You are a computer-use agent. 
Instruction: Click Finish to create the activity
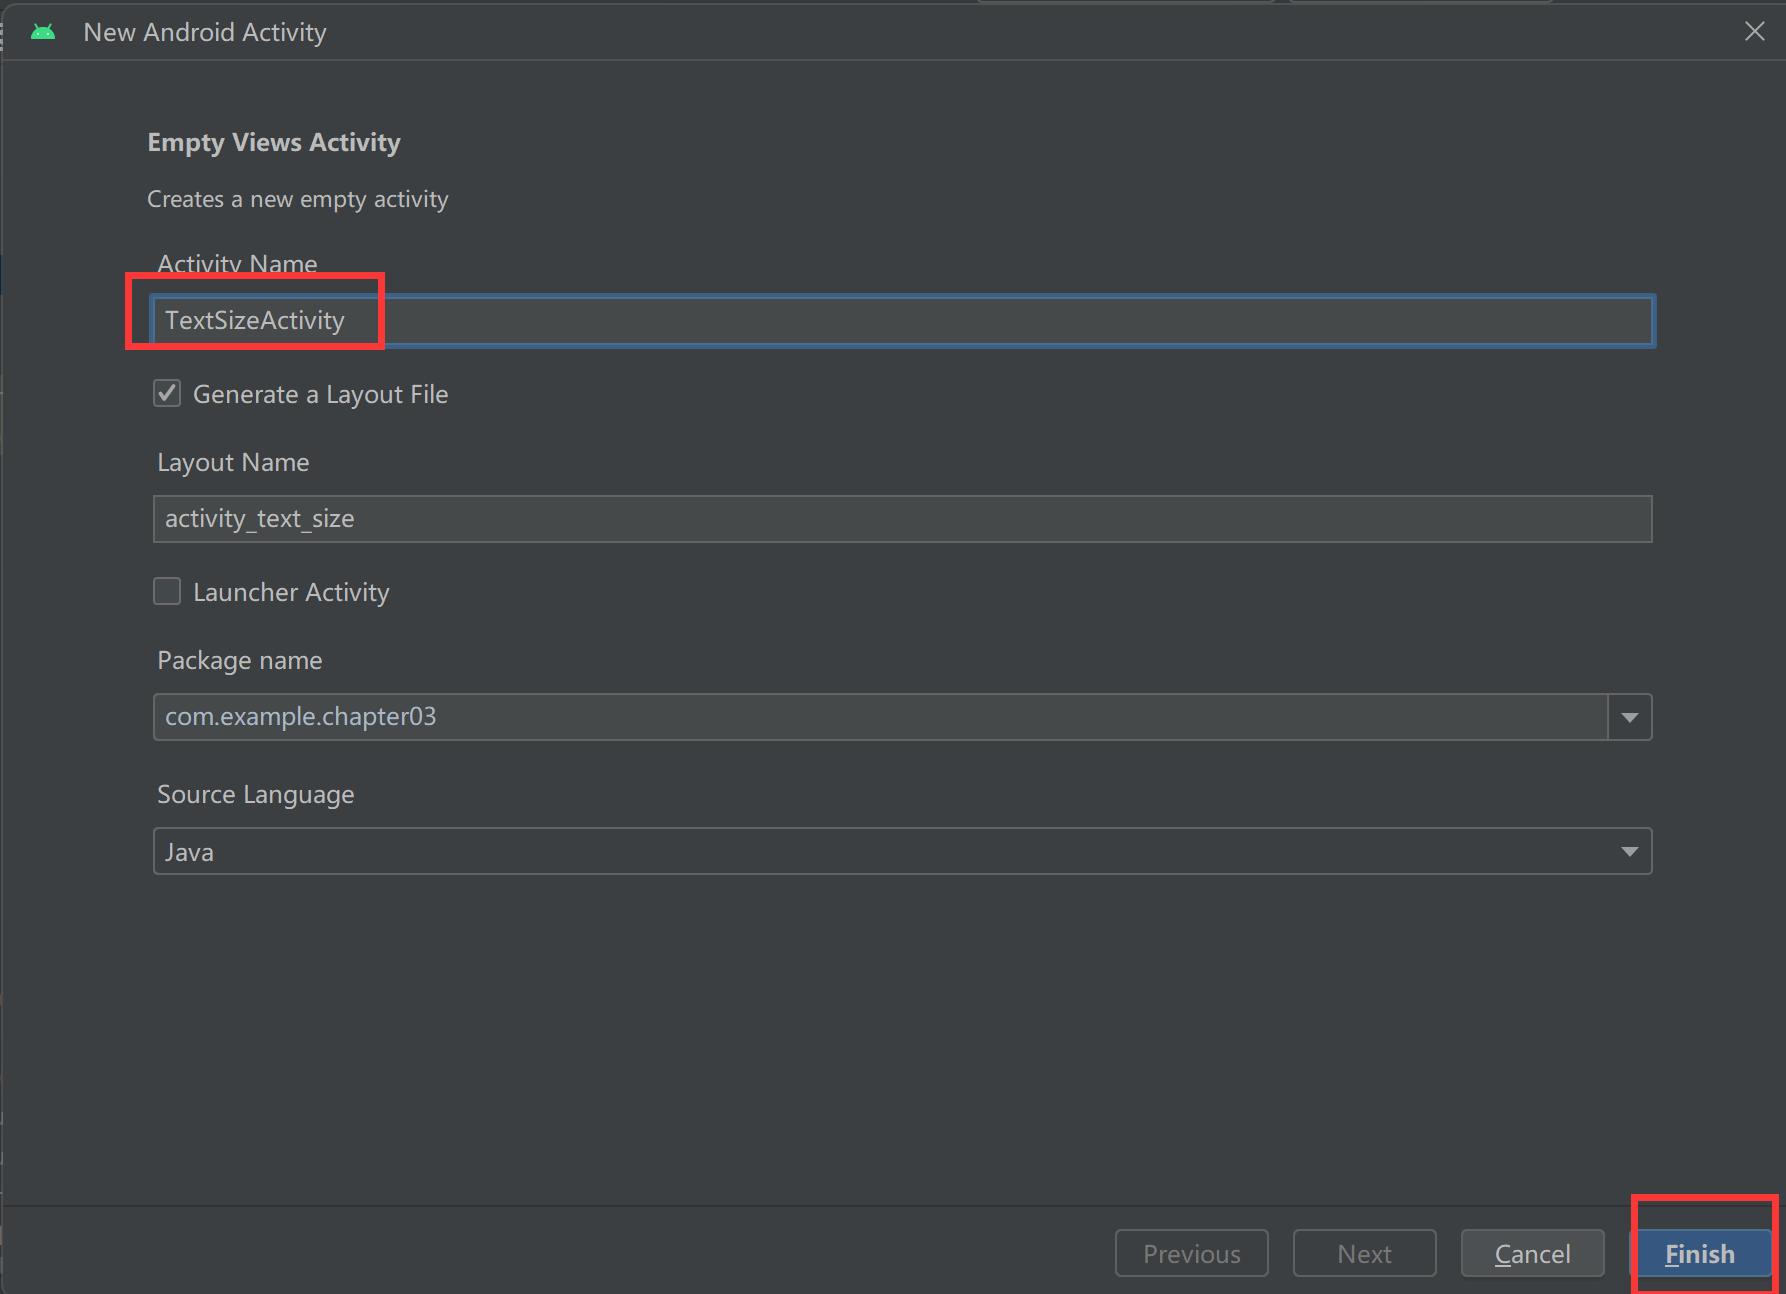click(1700, 1253)
